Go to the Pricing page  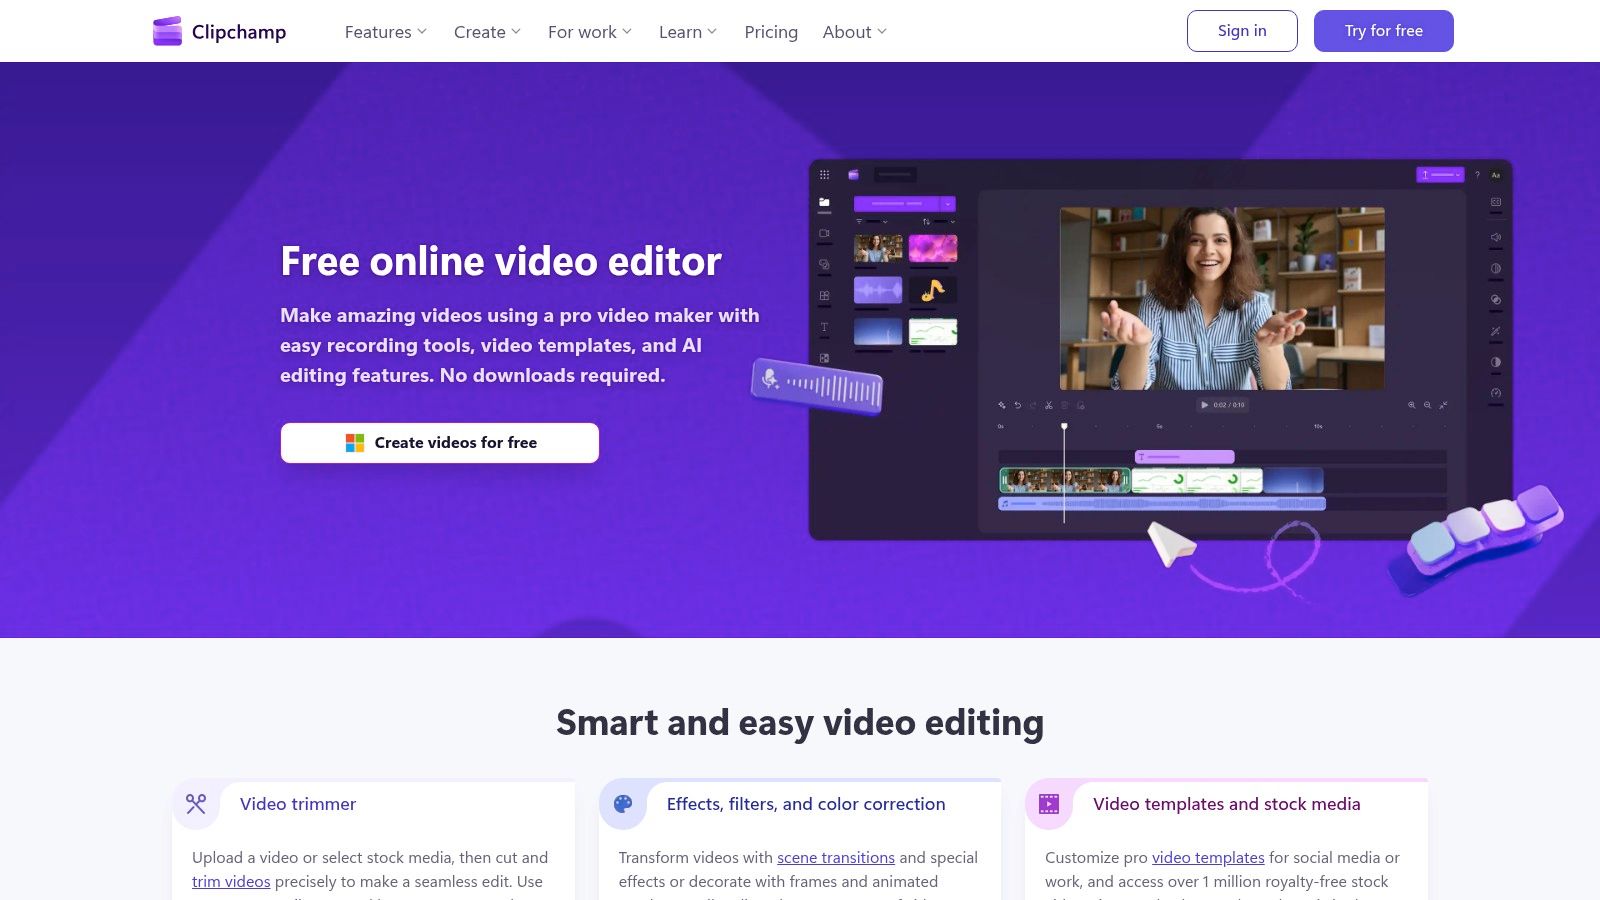coord(771,32)
